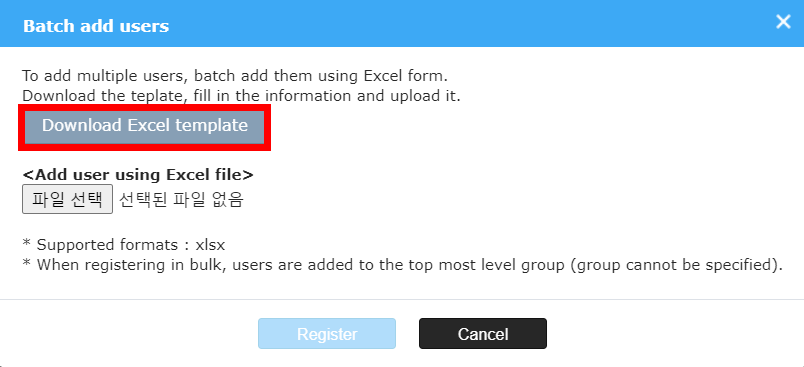The image size is (804, 367).
Task: Click the horizontal divider above Register
Action: pyautogui.click(x=402, y=299)
